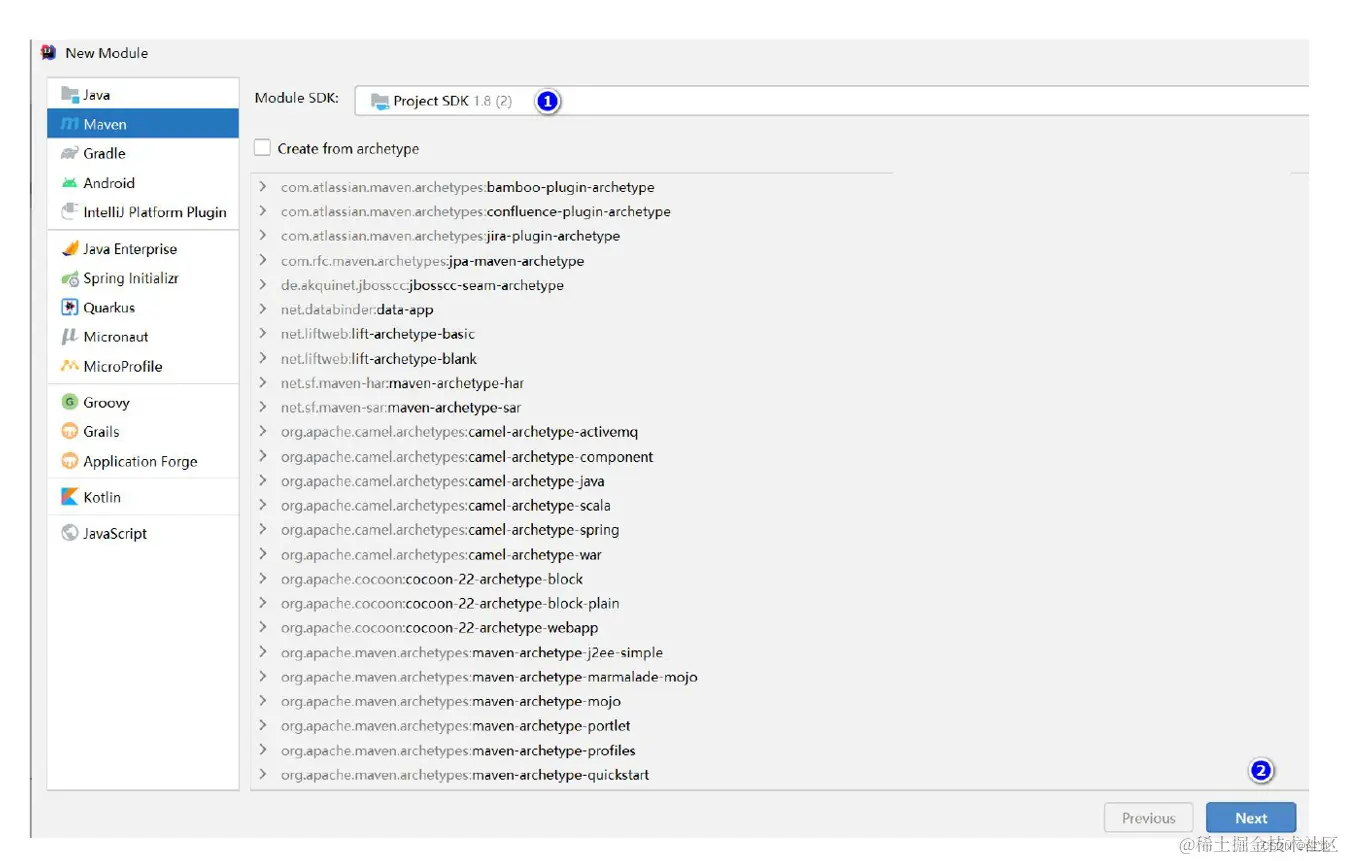Click the Next button
The width and height of the screenshot is (1345, 861).
pos(1251,818)
